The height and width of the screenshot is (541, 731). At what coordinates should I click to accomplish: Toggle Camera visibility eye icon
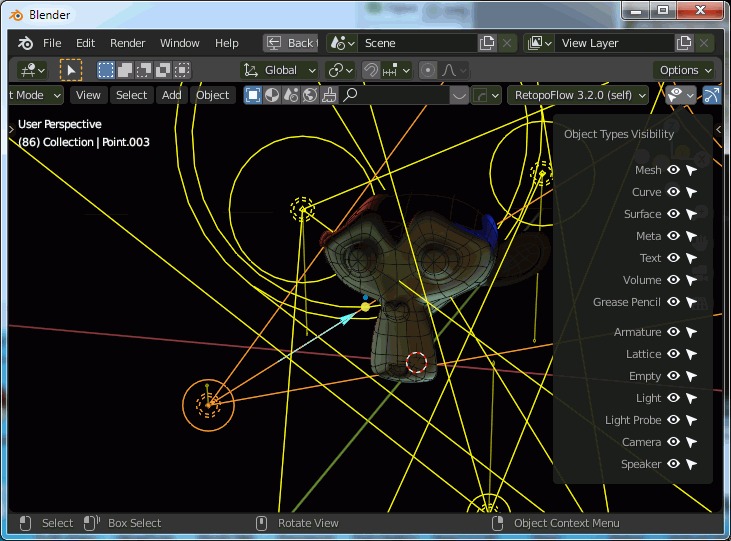click(673, 442)
